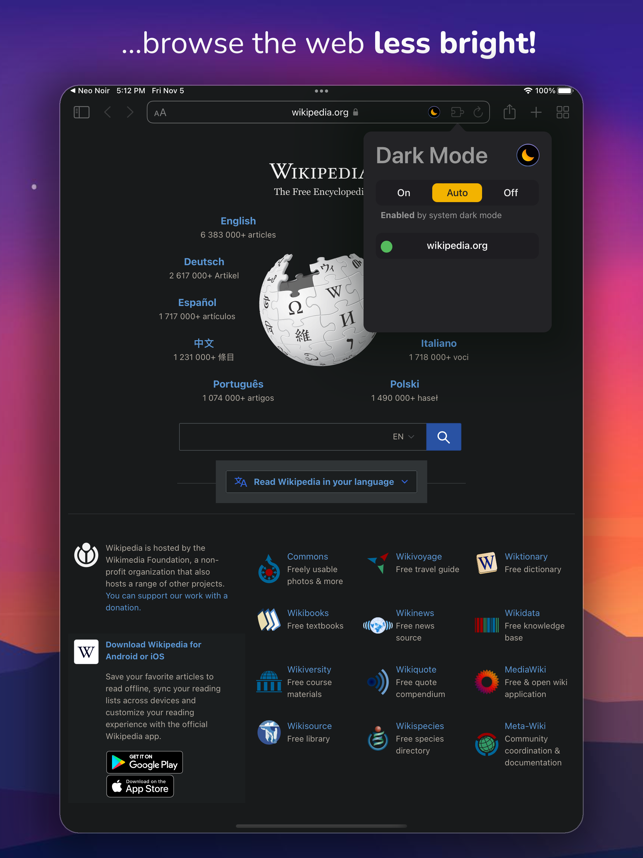Open the Wikinews globe icon
This screenshot has height=858, width=643.
point(378,625)
